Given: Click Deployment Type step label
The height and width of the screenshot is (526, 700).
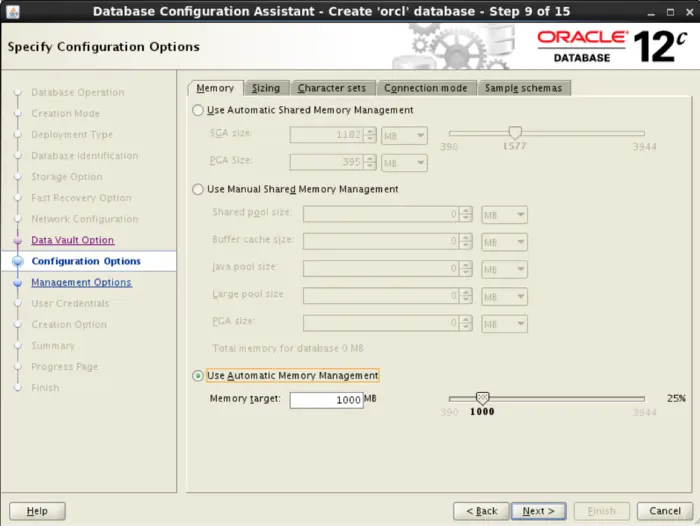Looking at the screenshot, I should click(x=72, y=134).
